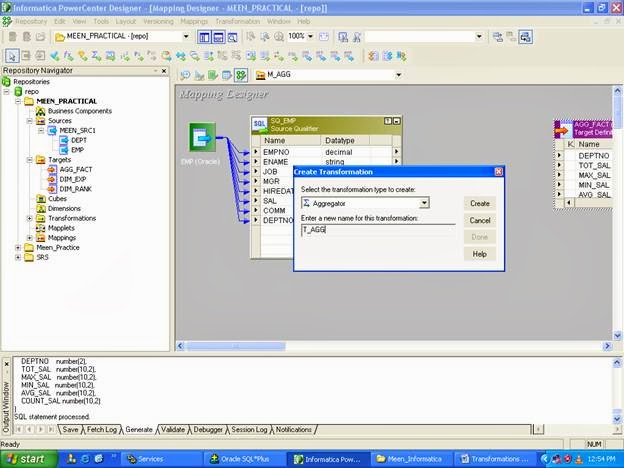
Task: Click the Overview window toolbar icon
Action: click(x=232, y=37)
